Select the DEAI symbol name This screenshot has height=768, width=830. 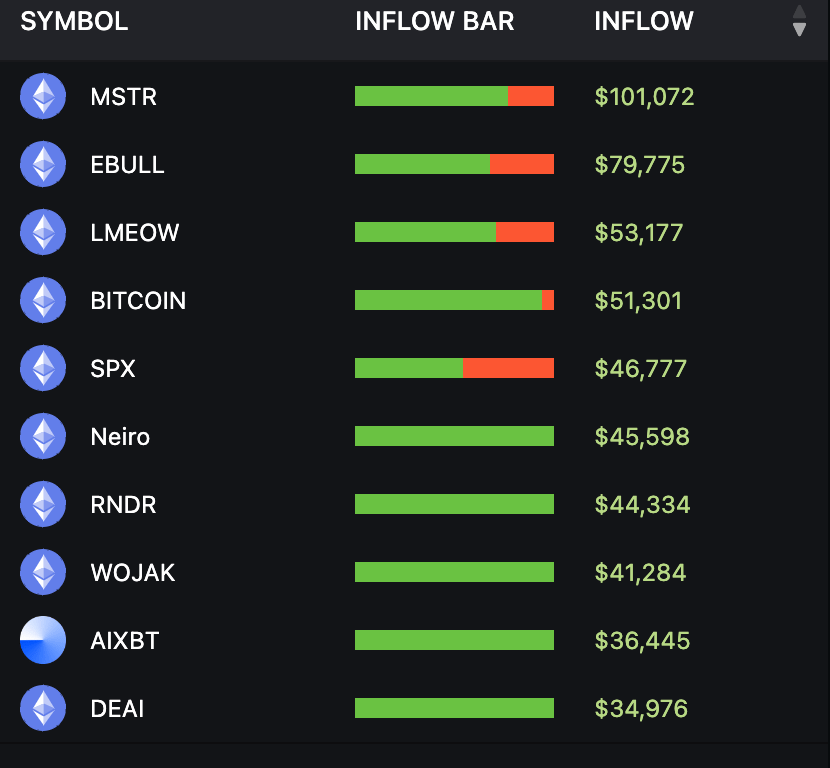coord(117,709)
